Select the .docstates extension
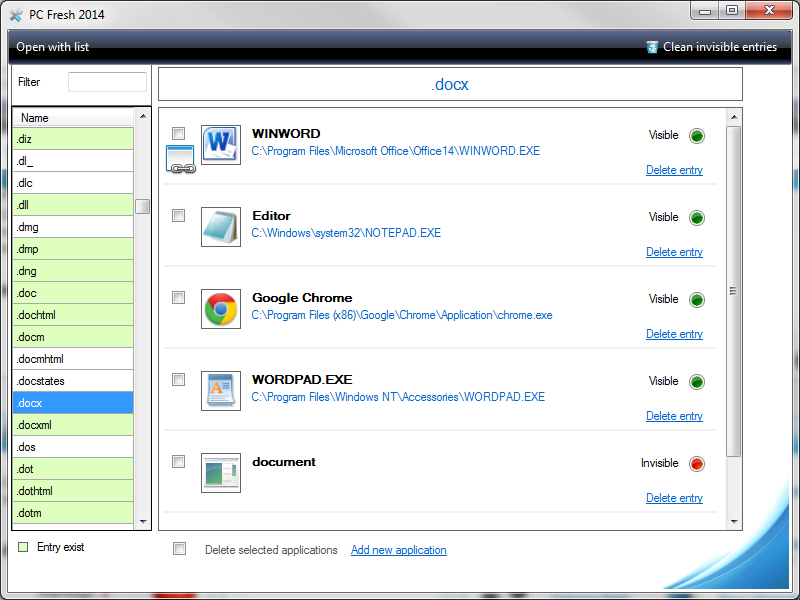 click(73, 381)
